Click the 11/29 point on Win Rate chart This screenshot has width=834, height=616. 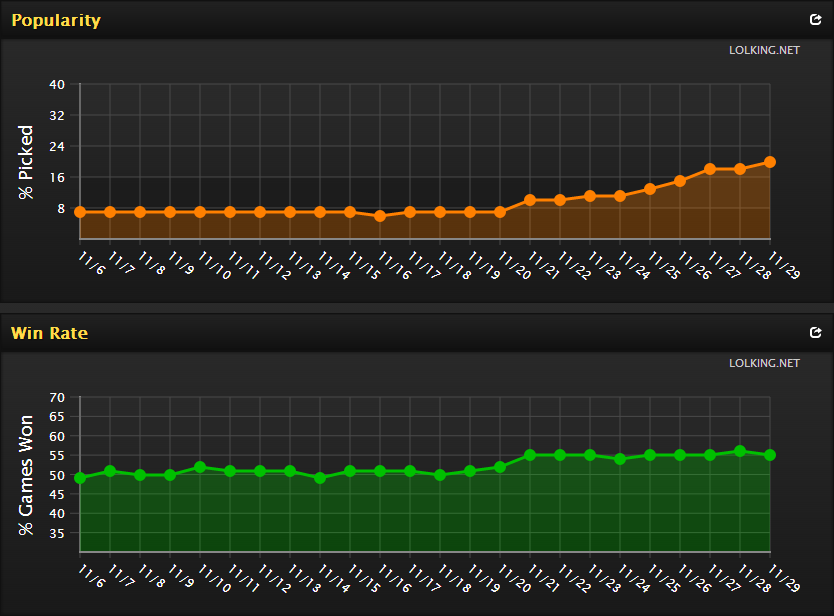coord(770,455)
